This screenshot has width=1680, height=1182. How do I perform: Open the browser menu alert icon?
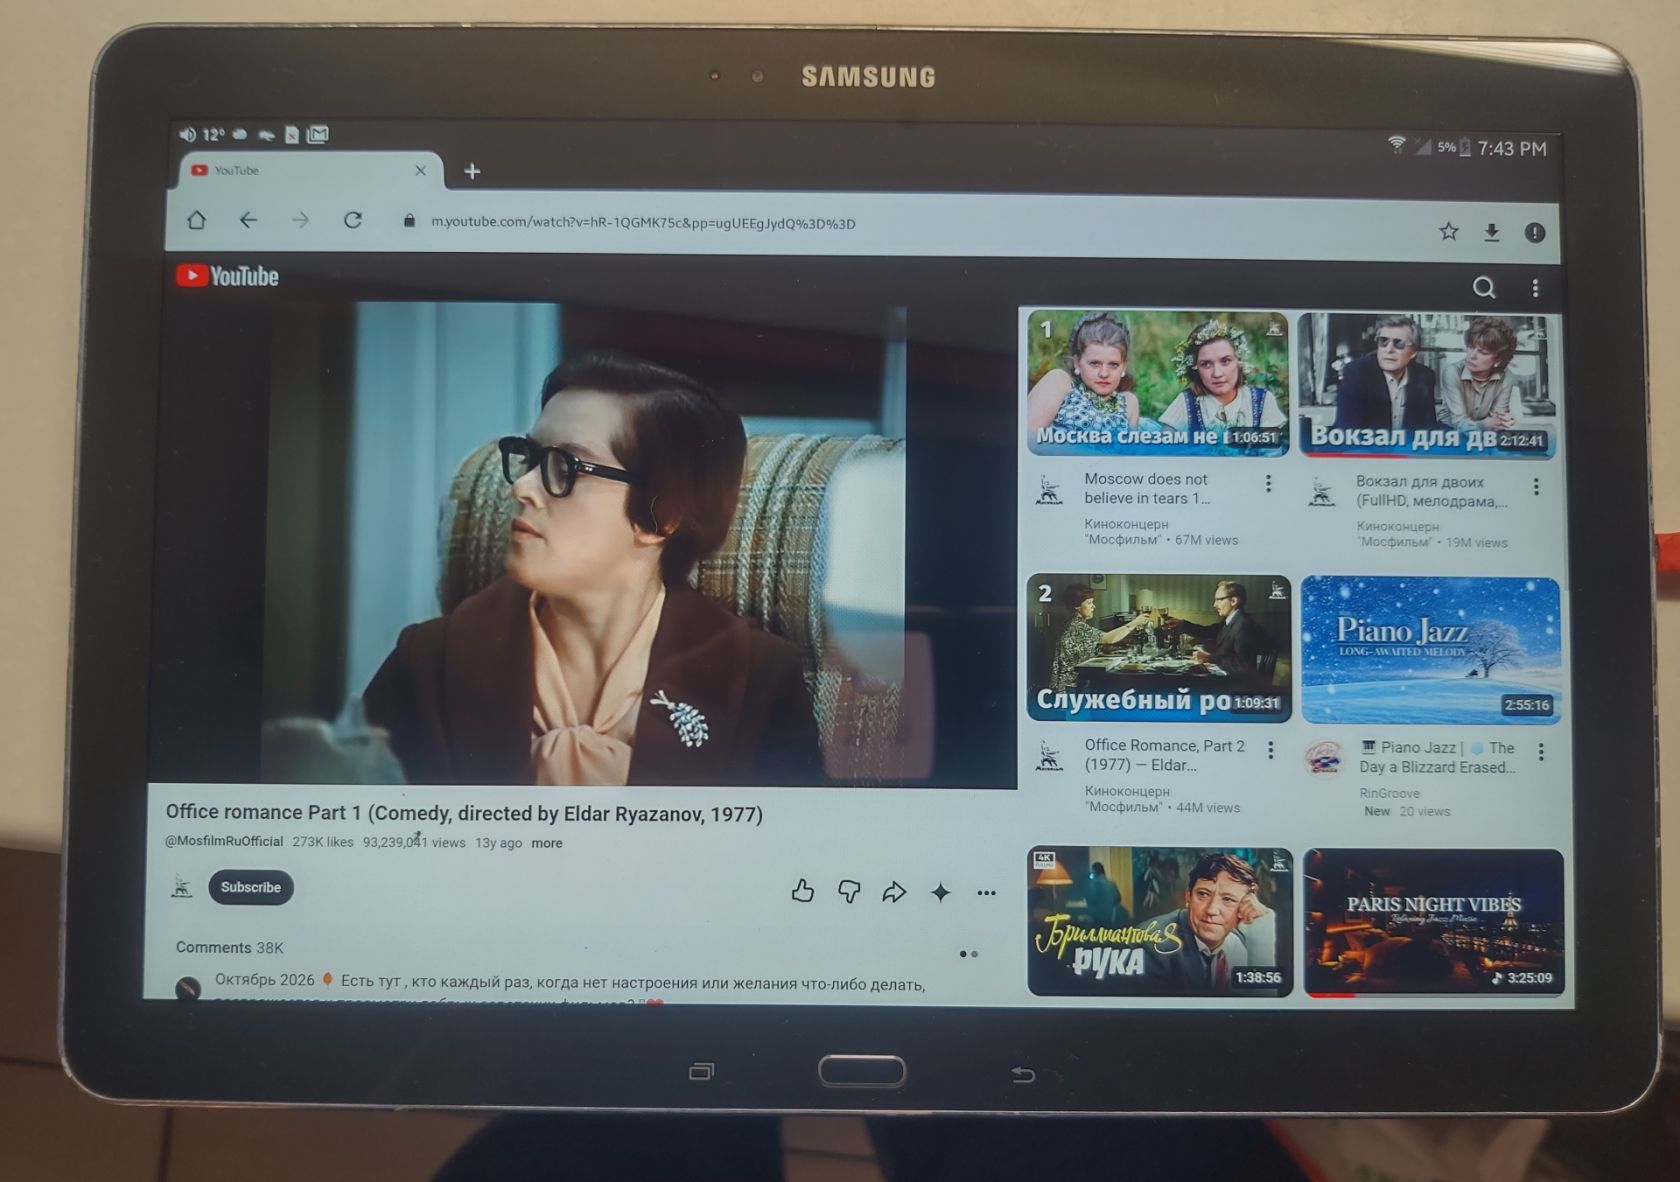(1535, 233)
